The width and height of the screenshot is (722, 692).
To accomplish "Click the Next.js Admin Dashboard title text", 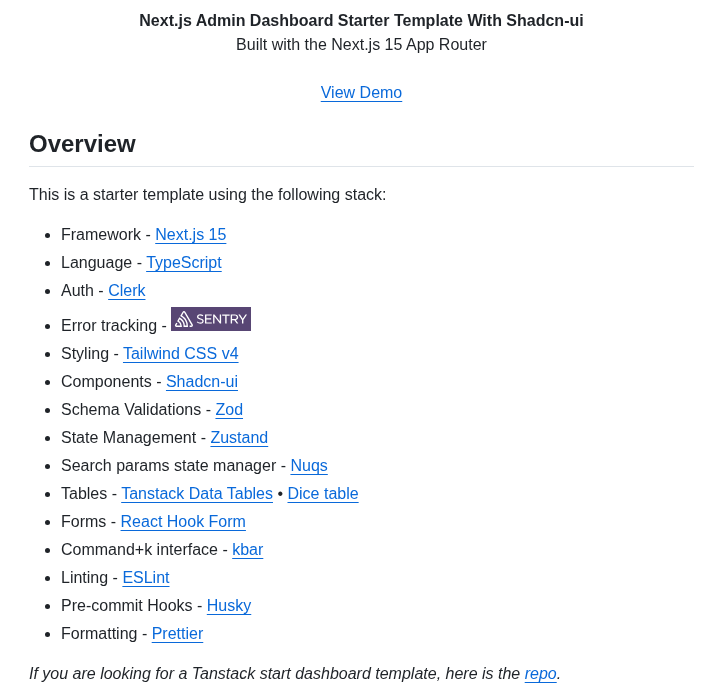I will [x=361, y=21].
